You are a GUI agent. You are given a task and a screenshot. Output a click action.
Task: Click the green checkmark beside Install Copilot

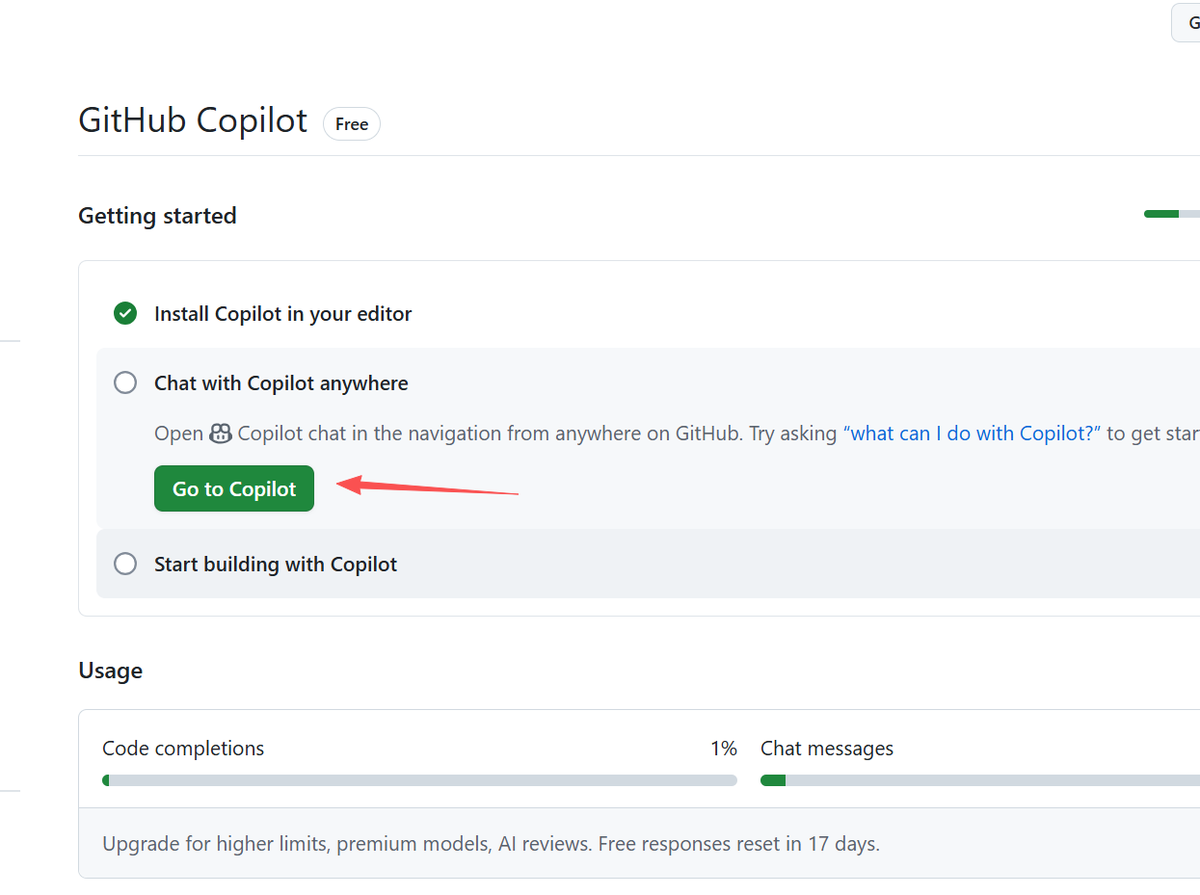(125, 314)
